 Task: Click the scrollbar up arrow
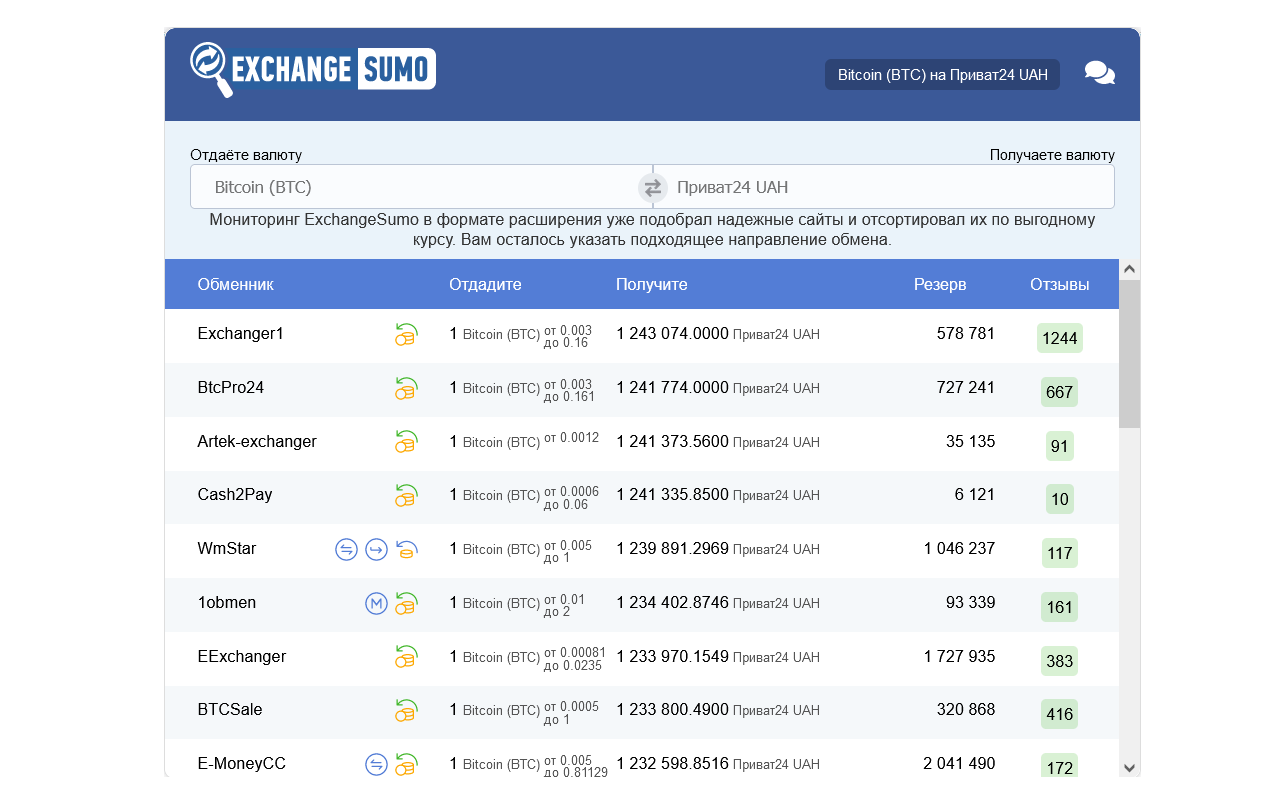[x=1130, y=269]
